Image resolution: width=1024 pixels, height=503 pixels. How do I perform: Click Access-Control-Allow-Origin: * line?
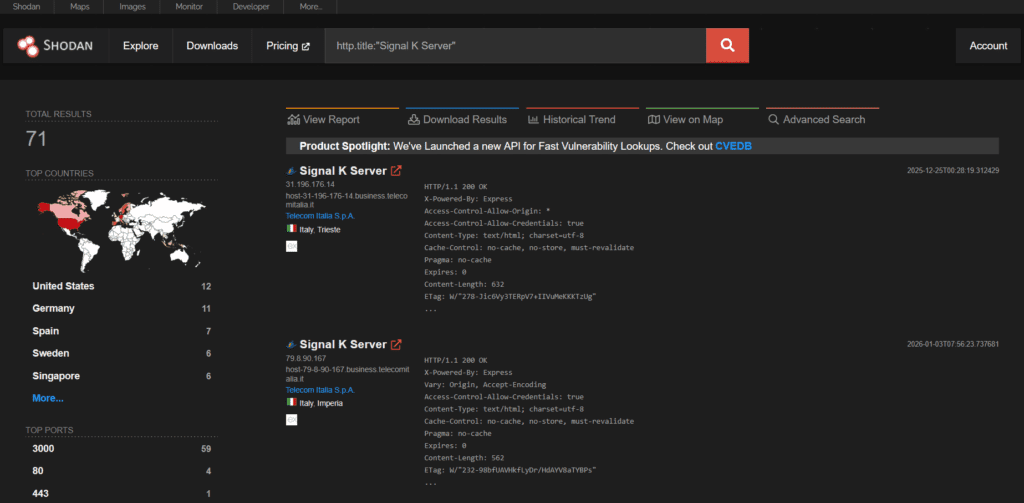click(x=487, y=211)
